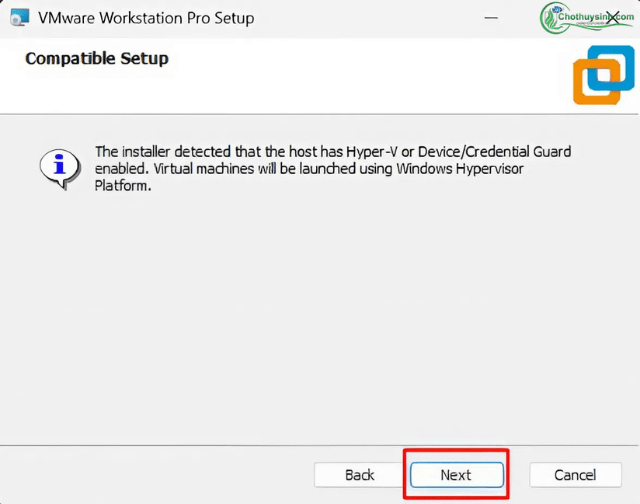Image resolution: width=640 pixels, height=504 pixels.
Task: Click the Hyper-V detection message text
Action: click(333, 169)
